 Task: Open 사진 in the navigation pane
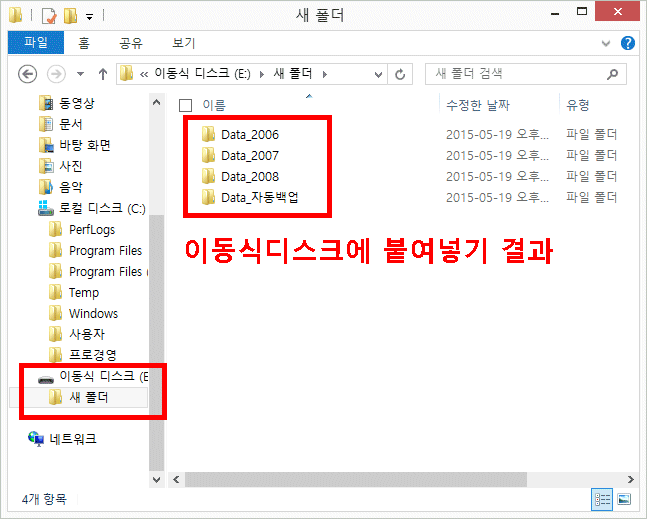pos(61,166)
